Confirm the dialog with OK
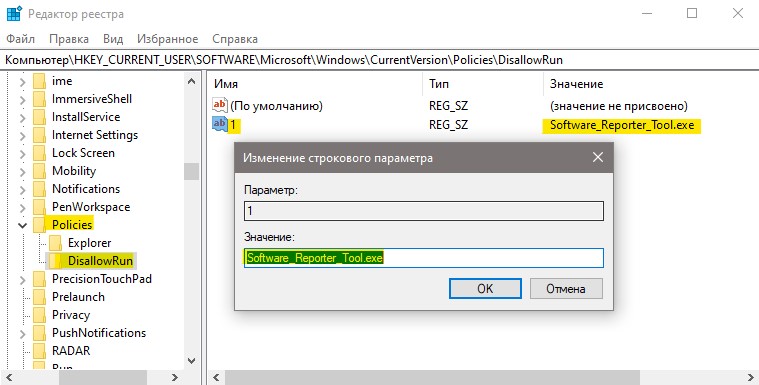The height and width of the screenshot is (385, 759). (x=485, y=289)
